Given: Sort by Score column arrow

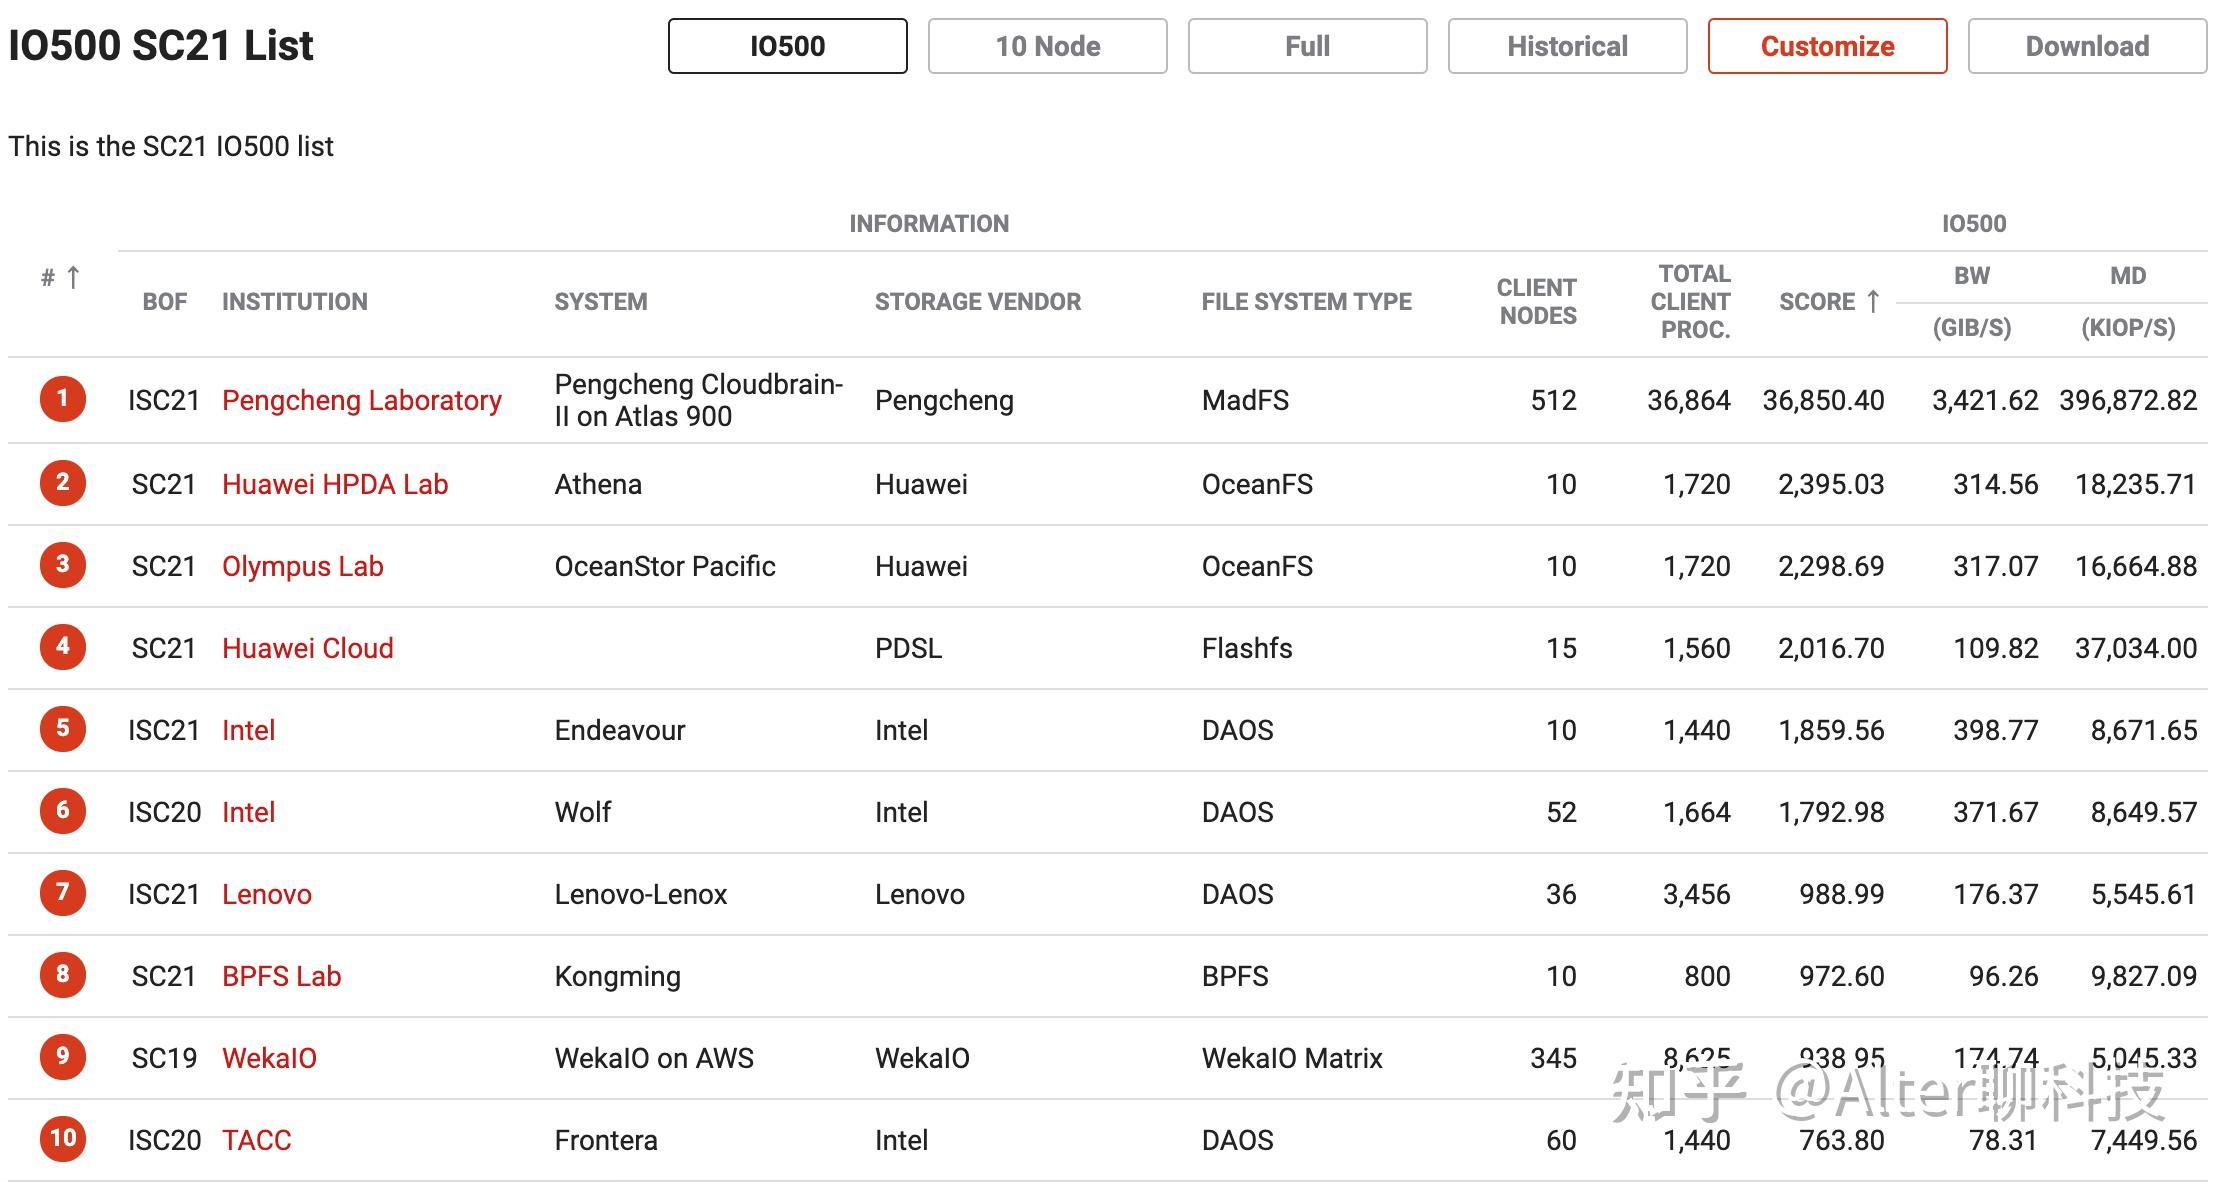Looking at the screenshot, I should click(x=1873, y=301).
